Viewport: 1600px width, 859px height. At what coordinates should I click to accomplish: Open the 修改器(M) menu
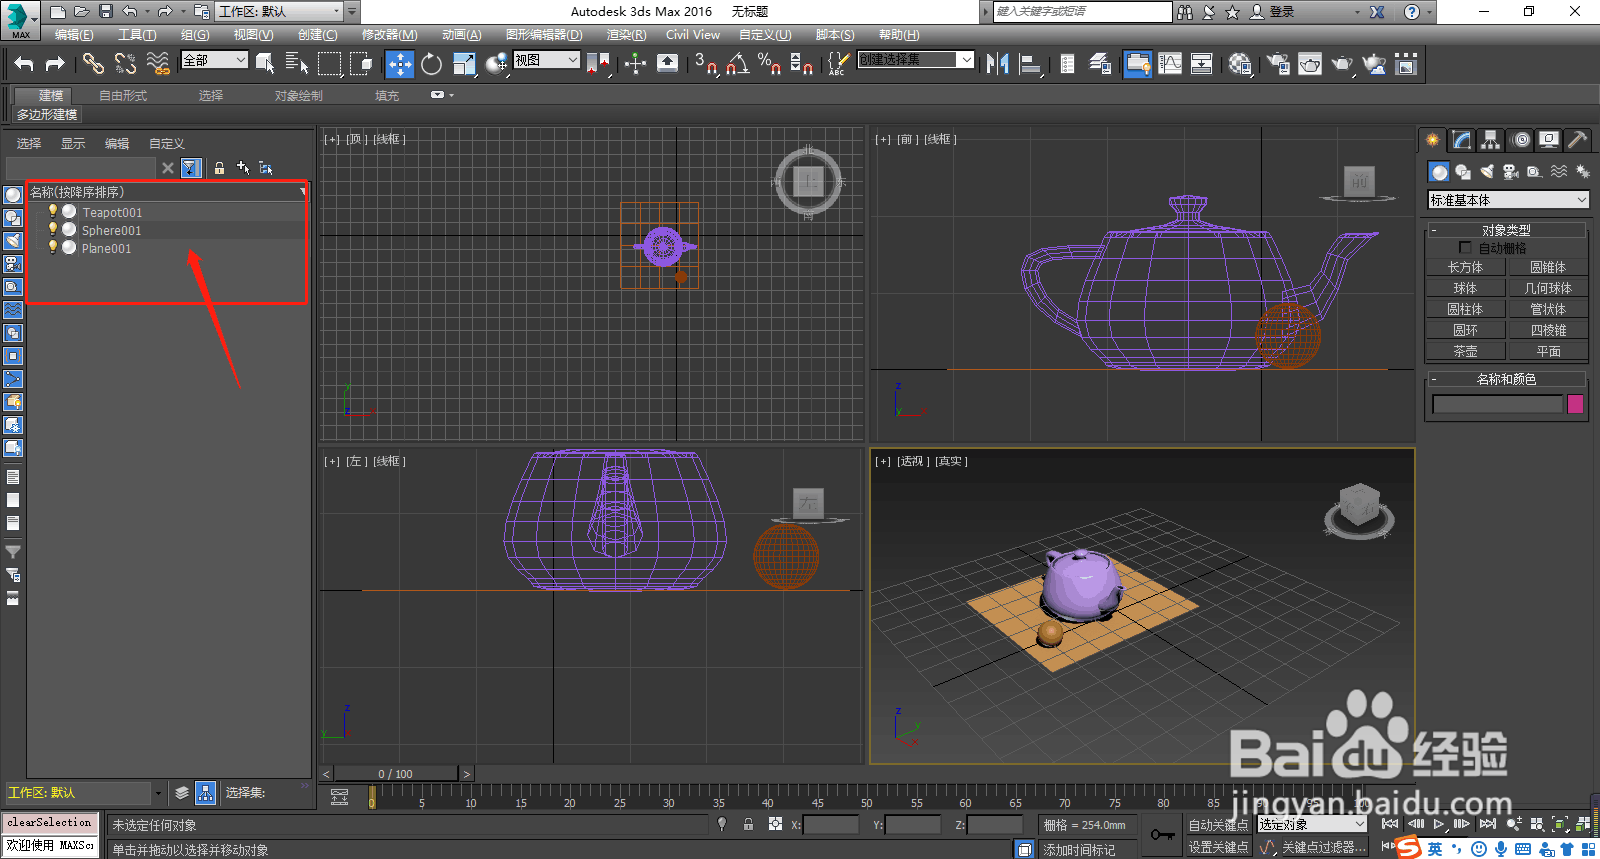389,34
